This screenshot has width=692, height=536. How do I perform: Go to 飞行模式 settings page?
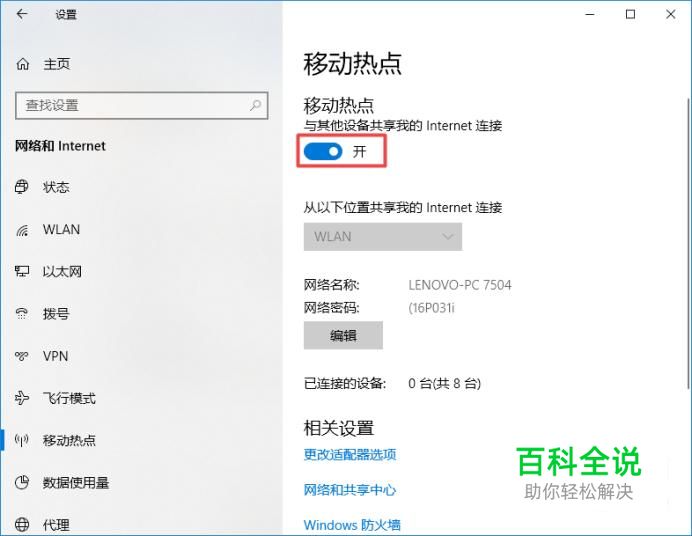click(x=69, y=398)
